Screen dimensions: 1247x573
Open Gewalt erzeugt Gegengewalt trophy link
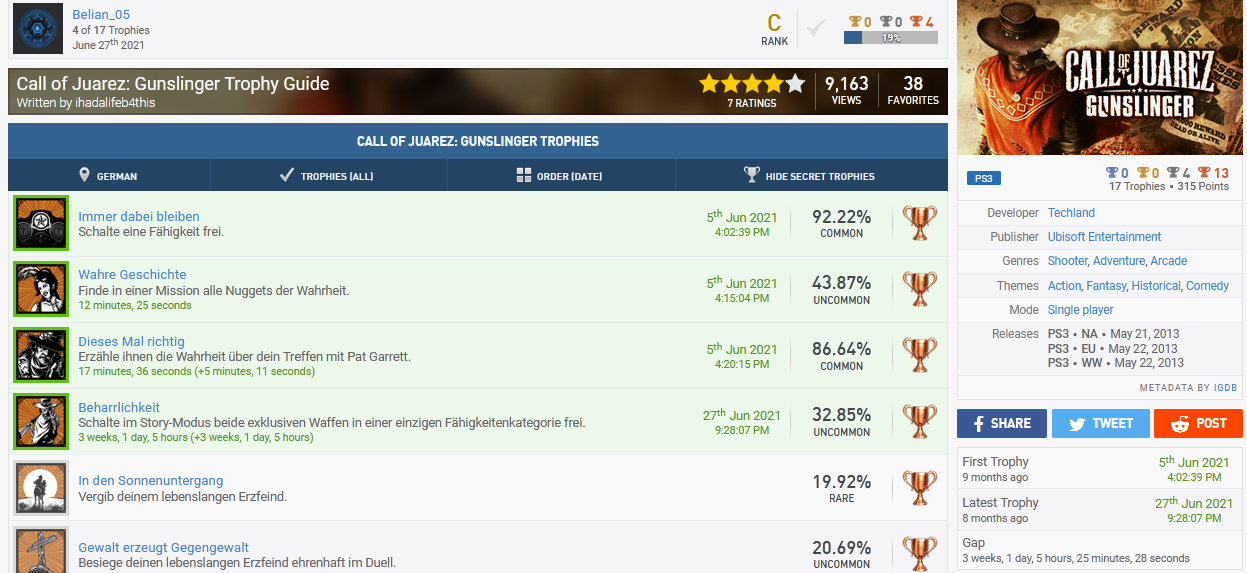164,547
